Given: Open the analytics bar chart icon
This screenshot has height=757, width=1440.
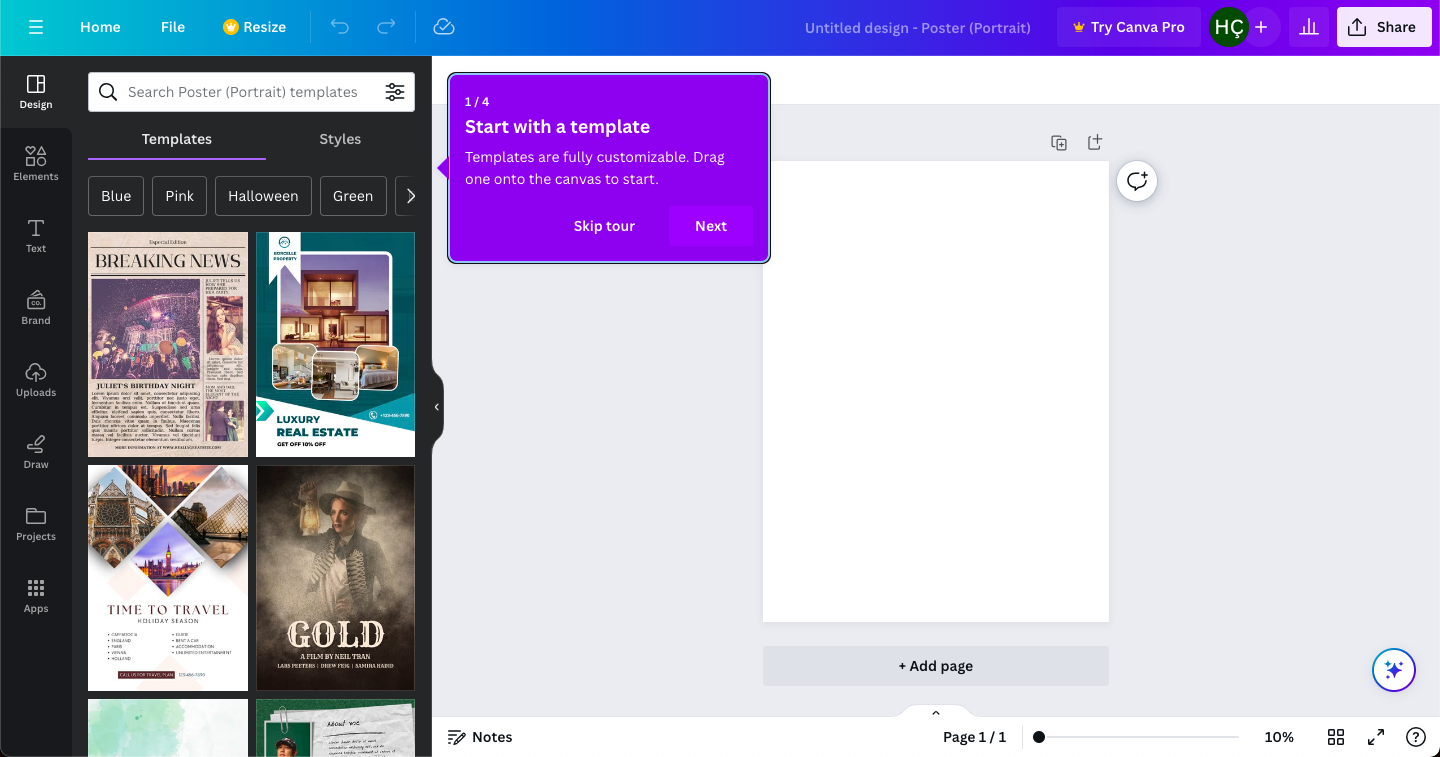Looking at the screenshot, I should (1308, 27).
